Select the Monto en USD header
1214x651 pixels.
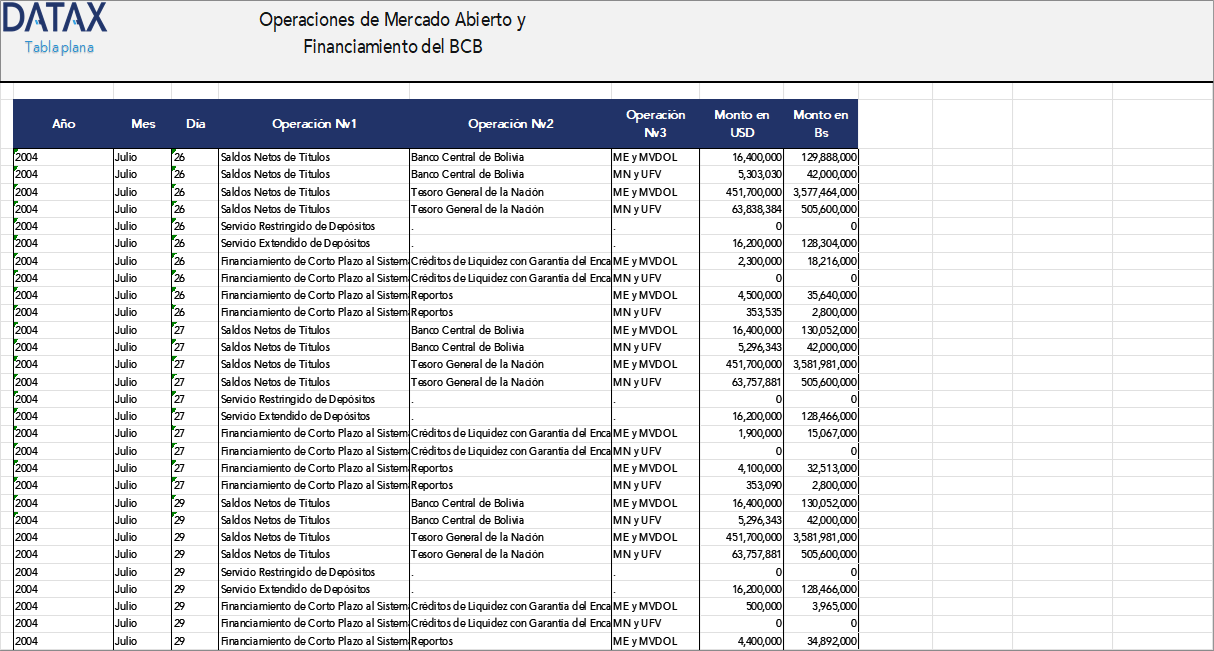[x=741, y=123]
